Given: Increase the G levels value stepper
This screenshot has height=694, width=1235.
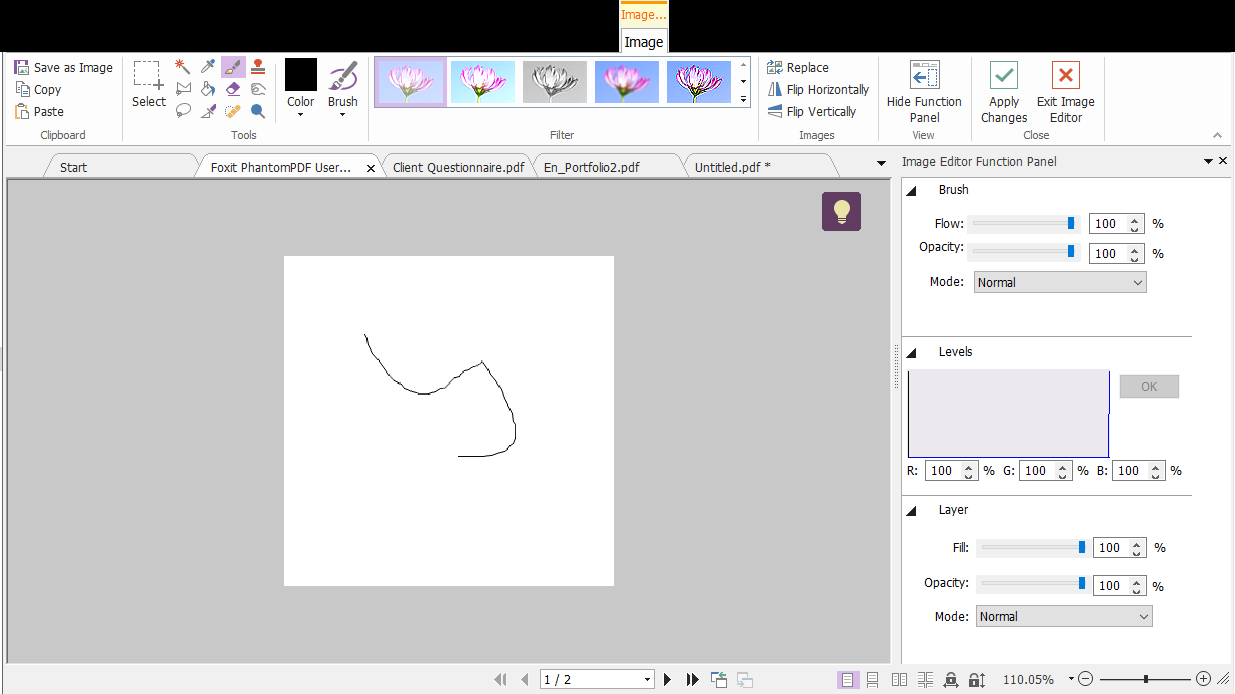Looking at the screenshot, I should 1063,466.
